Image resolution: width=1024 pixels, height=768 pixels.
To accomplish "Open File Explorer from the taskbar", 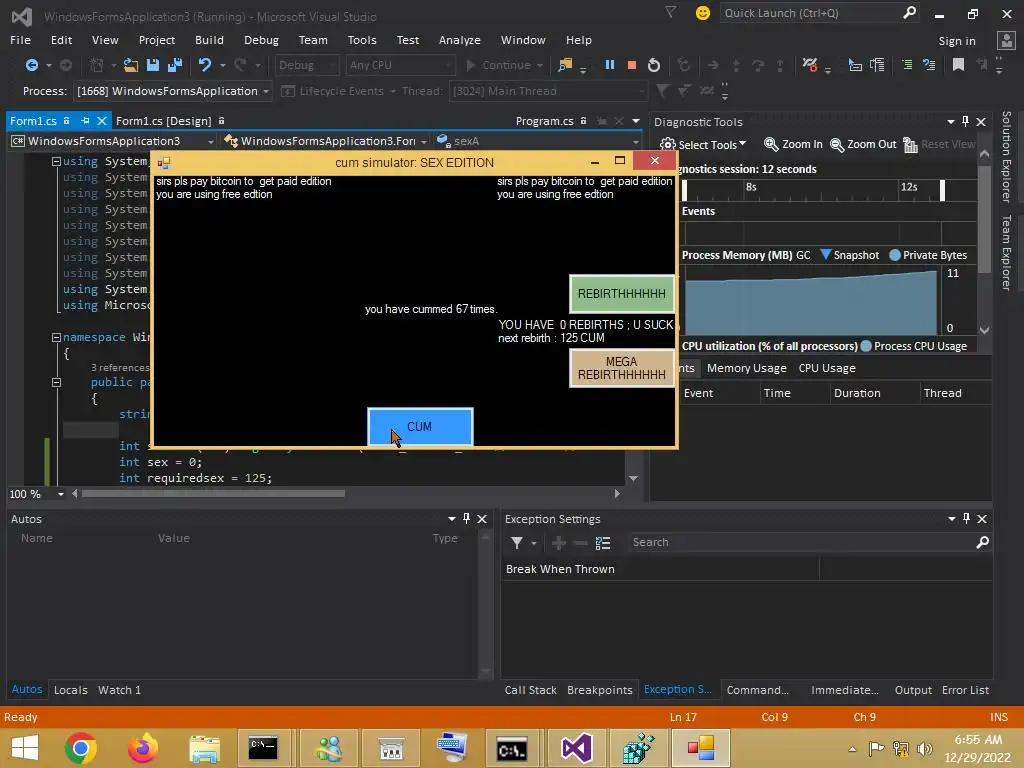I will pos(204,748).
